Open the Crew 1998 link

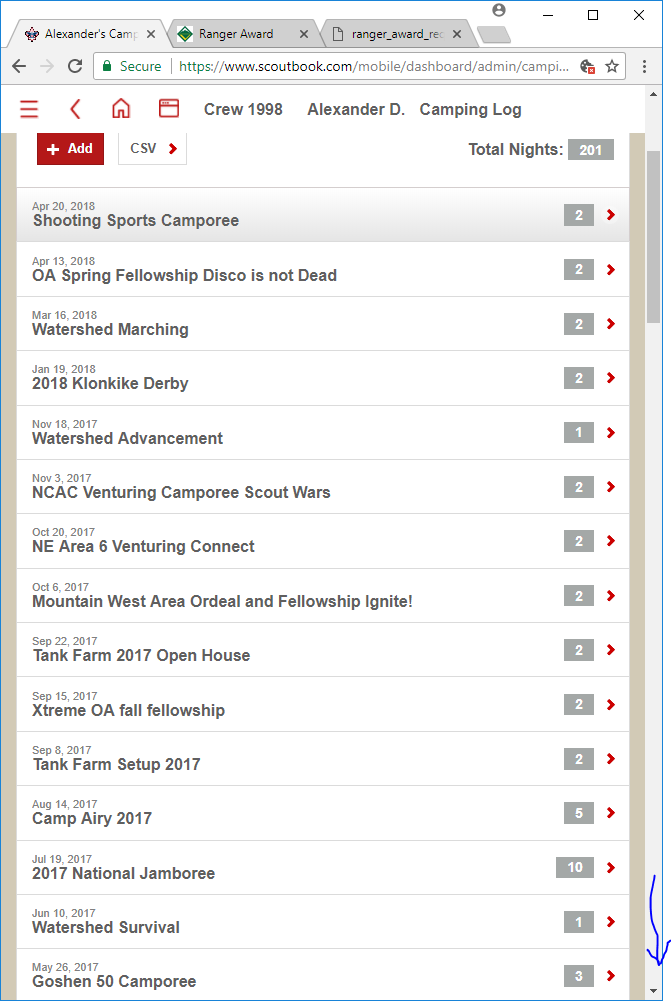(243, 109)
